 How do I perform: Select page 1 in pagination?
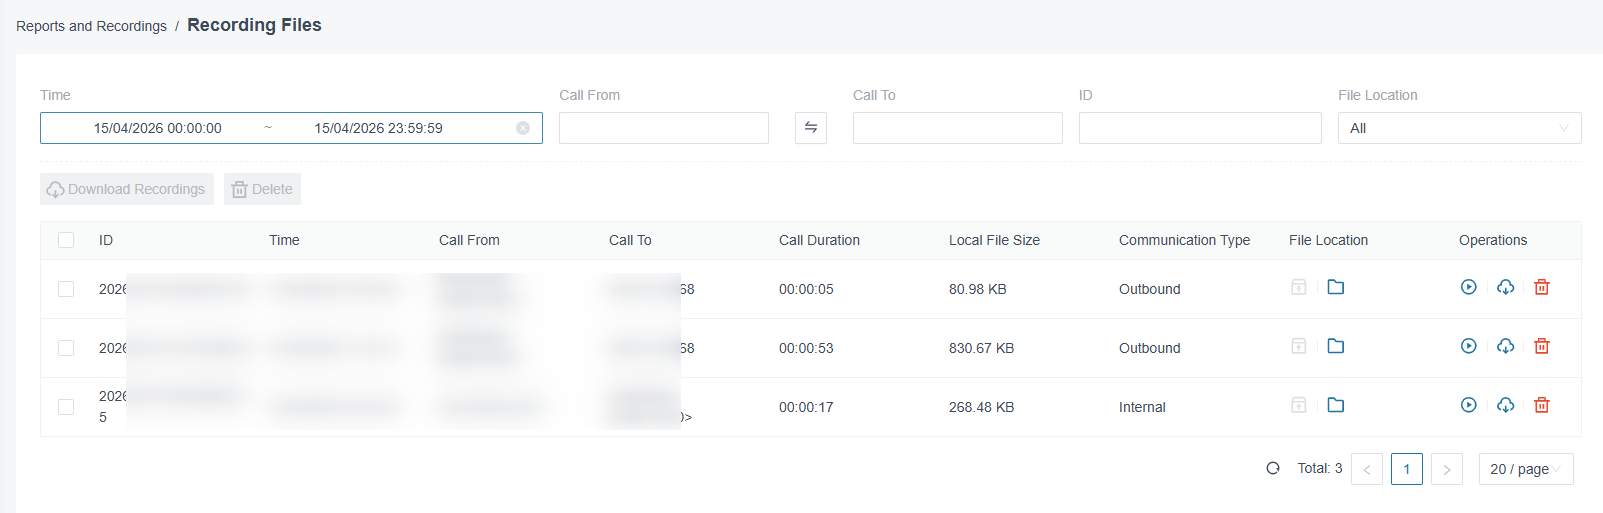coord(1407,469)
